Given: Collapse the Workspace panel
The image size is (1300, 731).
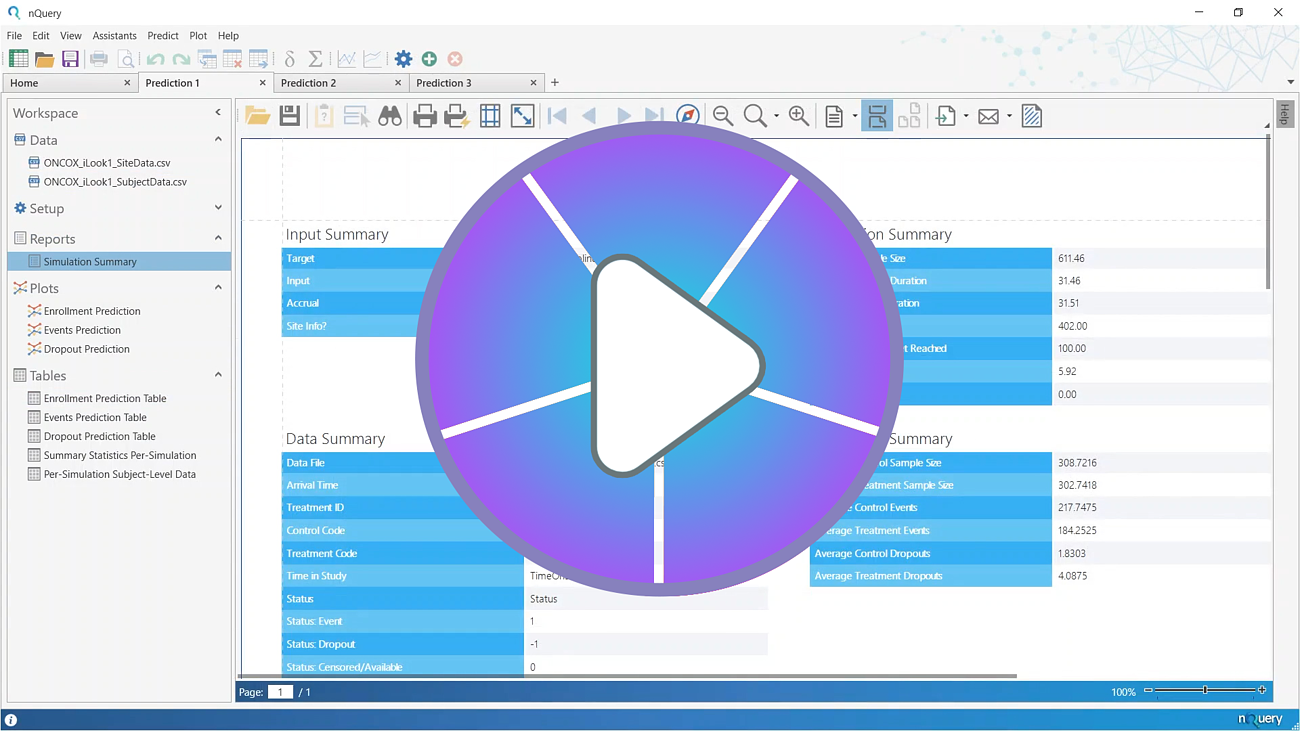Looking at the screenshot, I should tap(218, 113).
